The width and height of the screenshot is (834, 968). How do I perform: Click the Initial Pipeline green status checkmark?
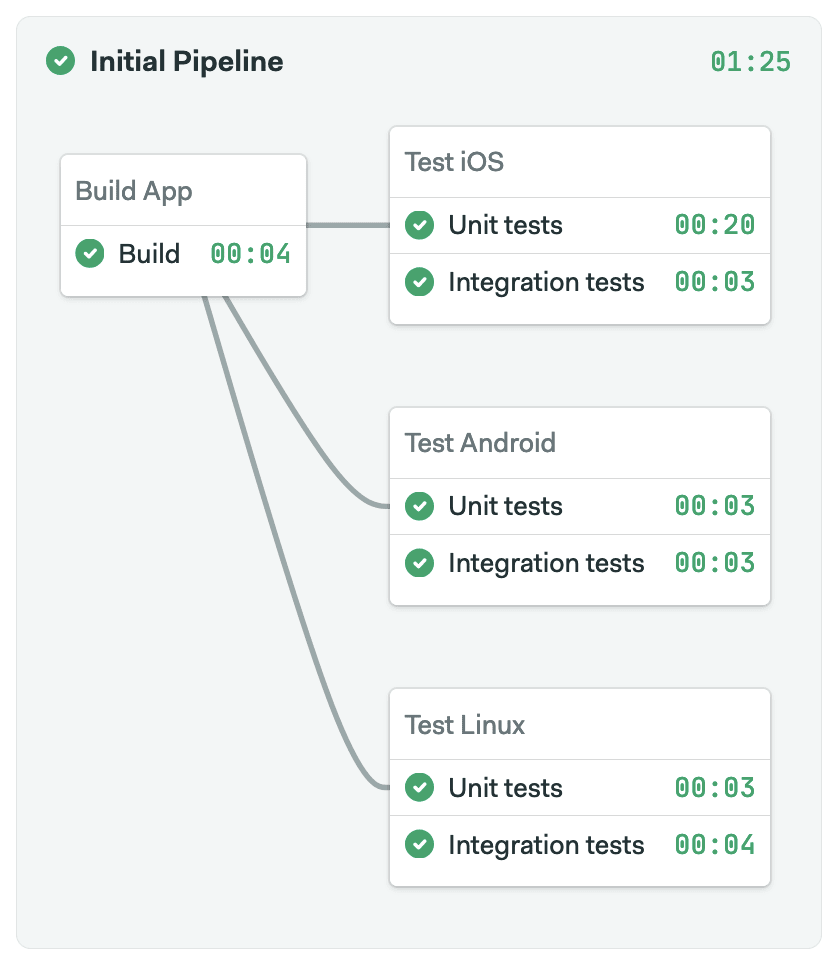(x=60, y=61)
